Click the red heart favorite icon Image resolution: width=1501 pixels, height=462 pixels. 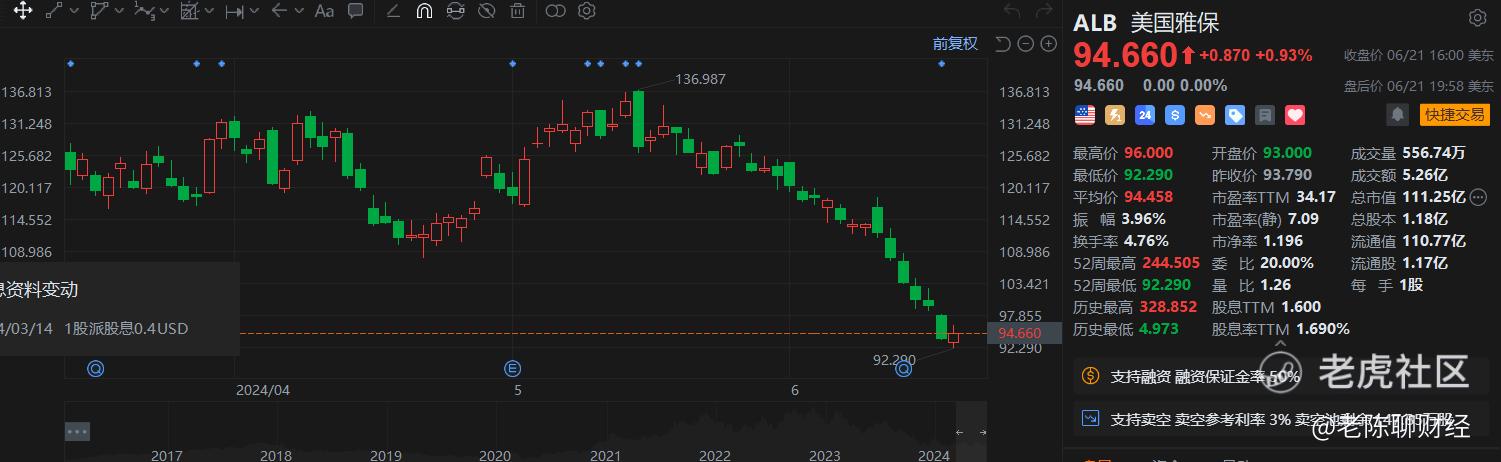coord(1295,115)
